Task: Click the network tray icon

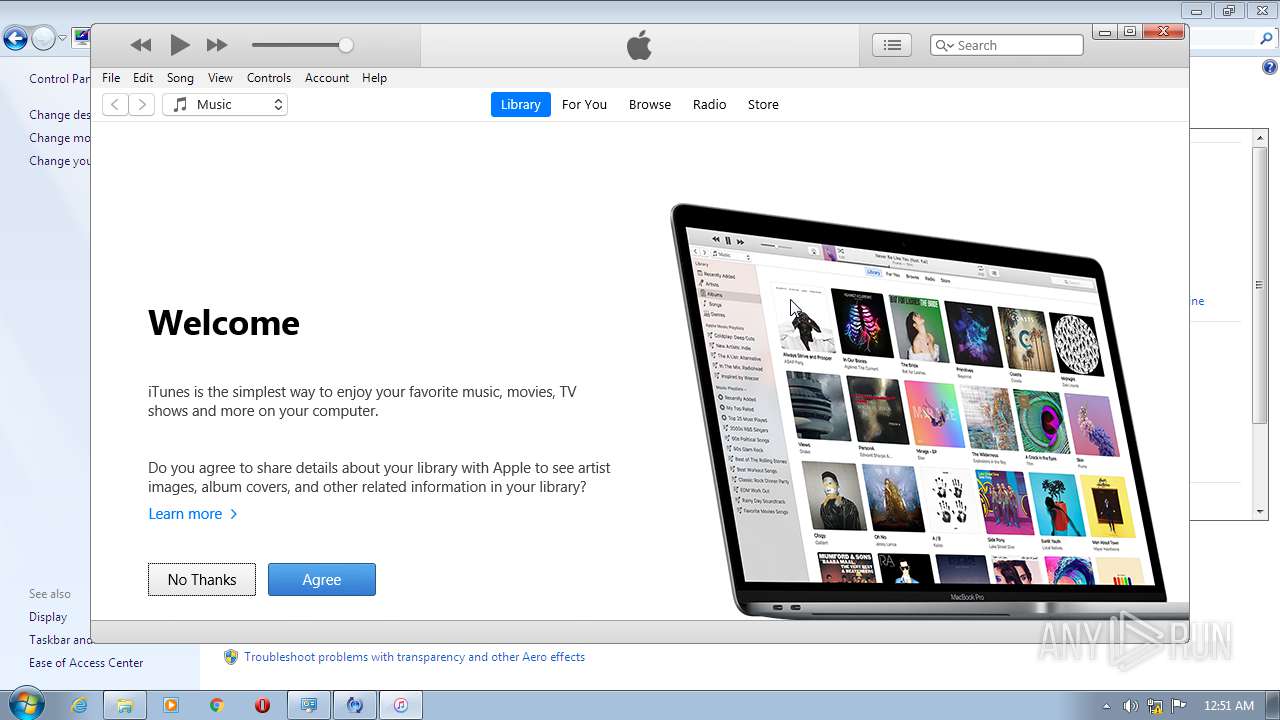Action: click(1155, 706)
